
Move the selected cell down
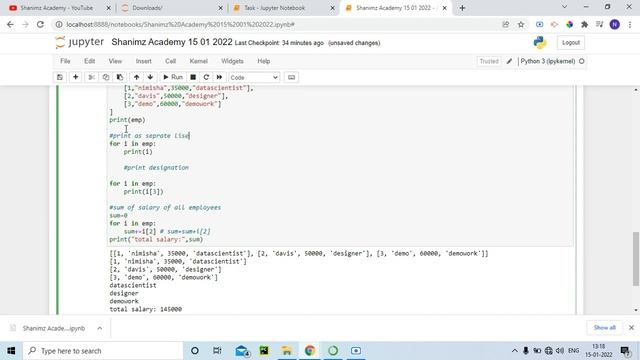click(150, 77)
